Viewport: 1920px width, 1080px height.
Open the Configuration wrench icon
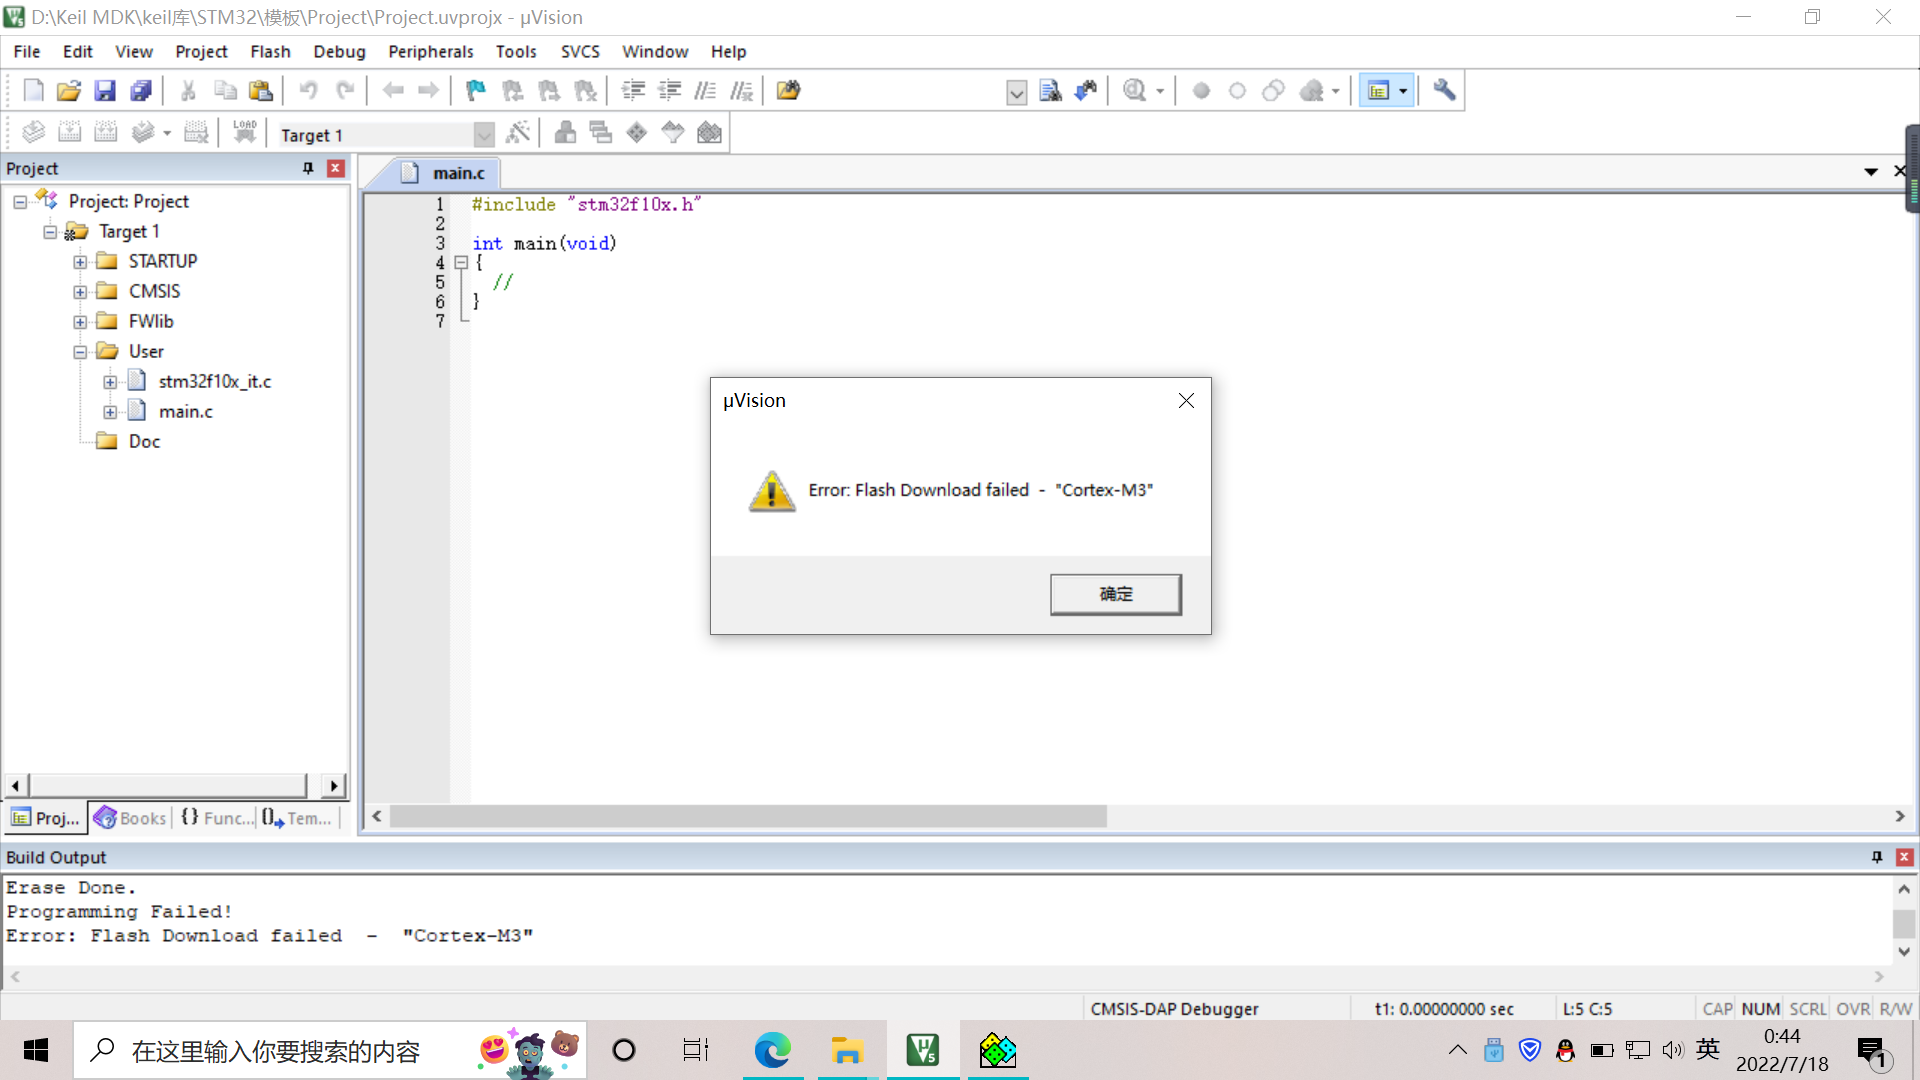(x=1444, y=91)
